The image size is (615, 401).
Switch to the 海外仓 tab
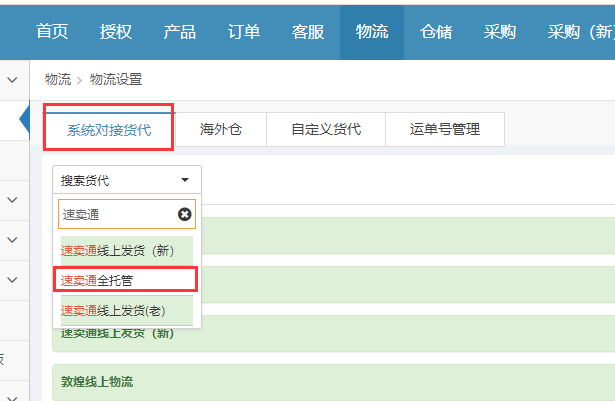(x=221, y=129)
